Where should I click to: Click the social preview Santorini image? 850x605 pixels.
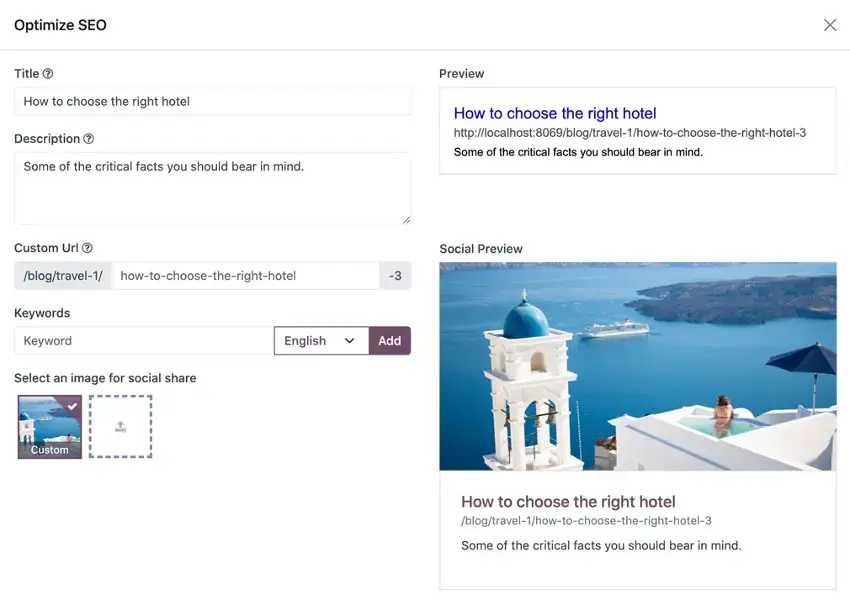[638, 365]
